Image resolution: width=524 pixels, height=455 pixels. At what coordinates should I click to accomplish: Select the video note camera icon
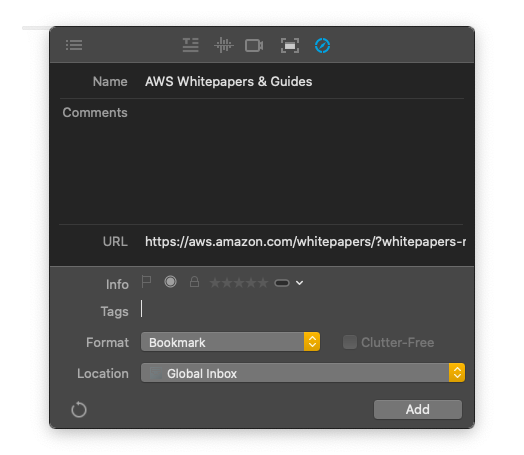pos(254,45)
